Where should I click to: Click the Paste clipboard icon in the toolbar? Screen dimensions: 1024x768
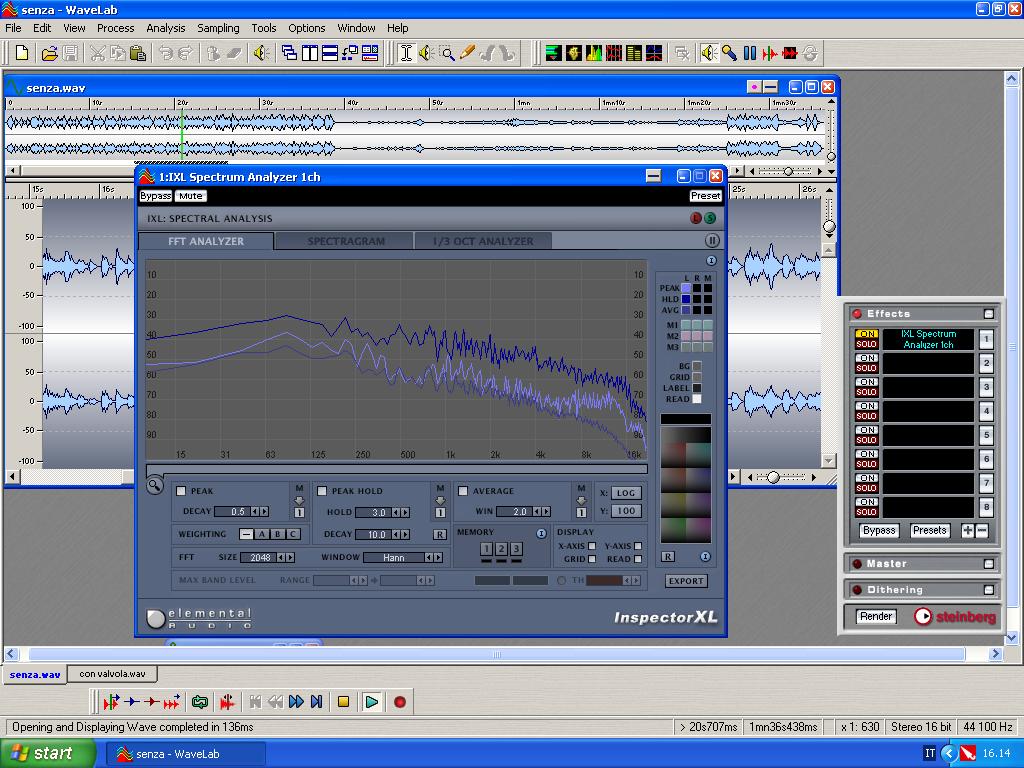[x=137, y=53]
